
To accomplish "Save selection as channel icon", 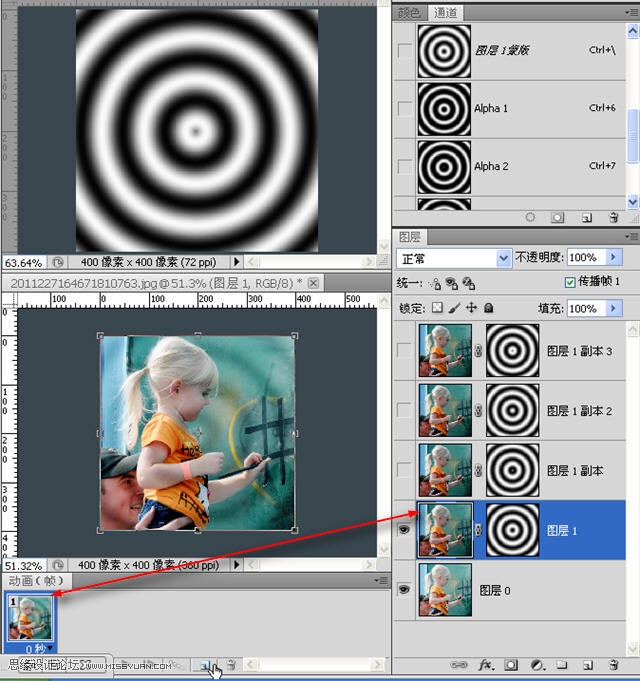I will click(x=558, y=217).
